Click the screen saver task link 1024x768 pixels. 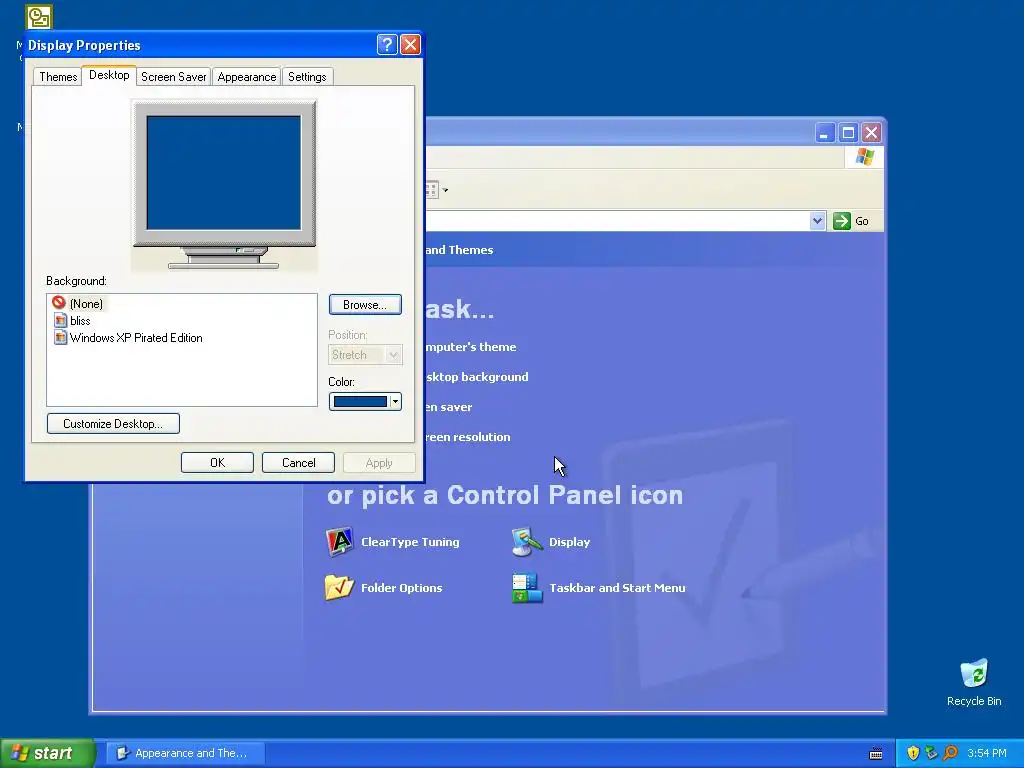[x=448, y=407]
